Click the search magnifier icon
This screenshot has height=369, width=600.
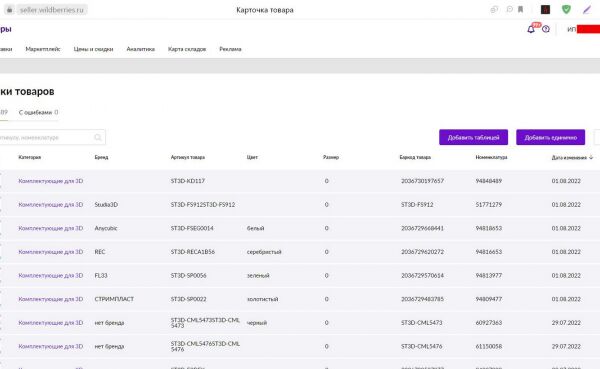tap(98, 137)
